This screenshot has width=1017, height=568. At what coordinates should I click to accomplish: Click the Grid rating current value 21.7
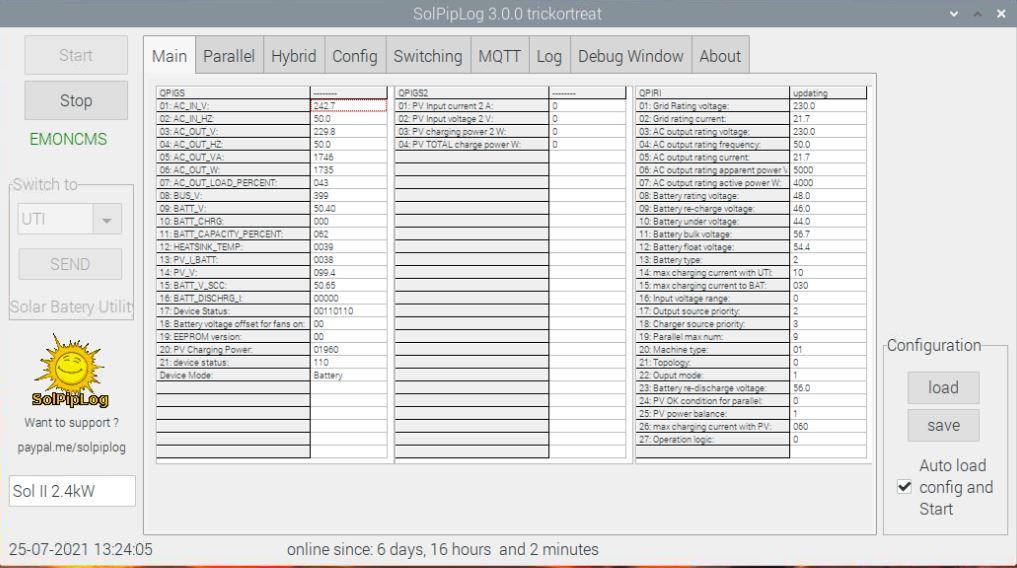tap(828, 119)
